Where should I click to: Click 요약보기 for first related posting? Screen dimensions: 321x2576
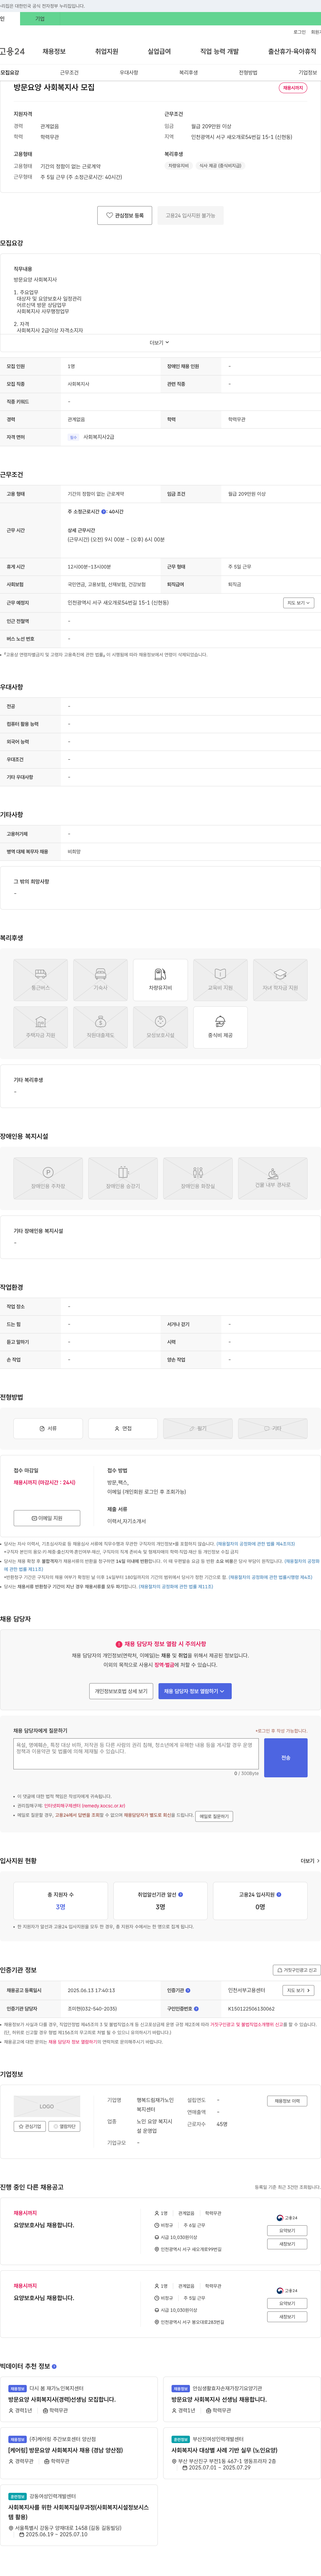point(287,2230)
